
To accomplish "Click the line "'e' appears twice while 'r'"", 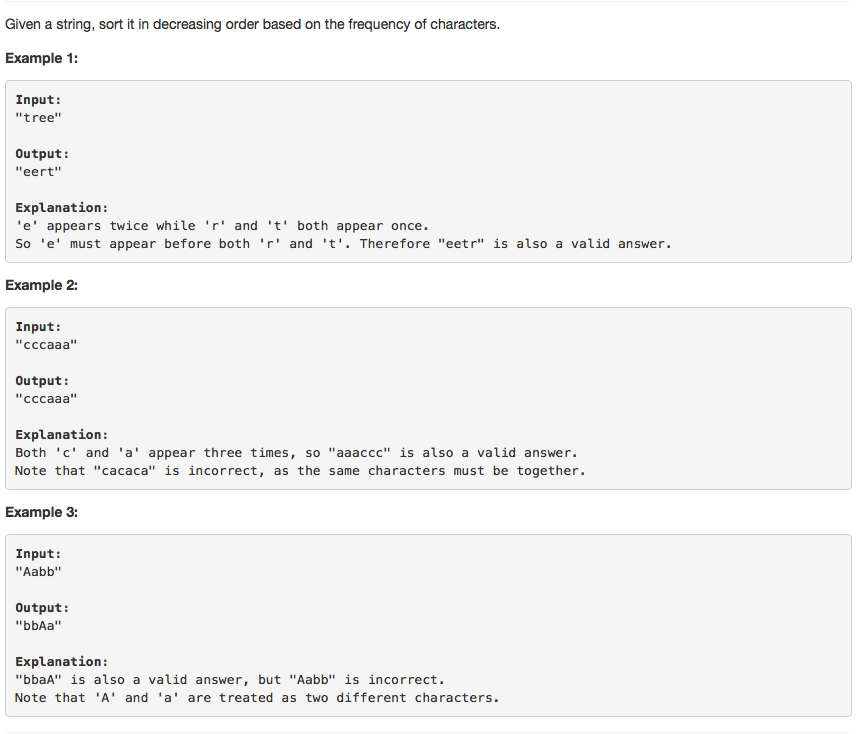I will tap(222, 226).
